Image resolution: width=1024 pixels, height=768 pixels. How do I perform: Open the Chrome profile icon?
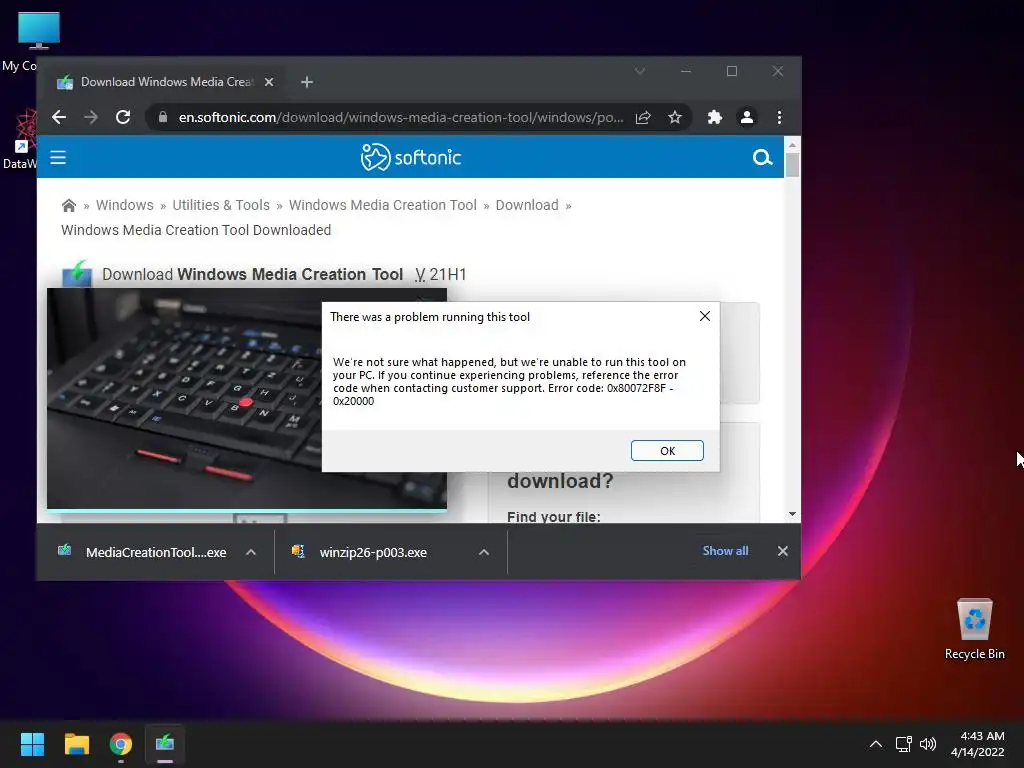coord(746,118)
